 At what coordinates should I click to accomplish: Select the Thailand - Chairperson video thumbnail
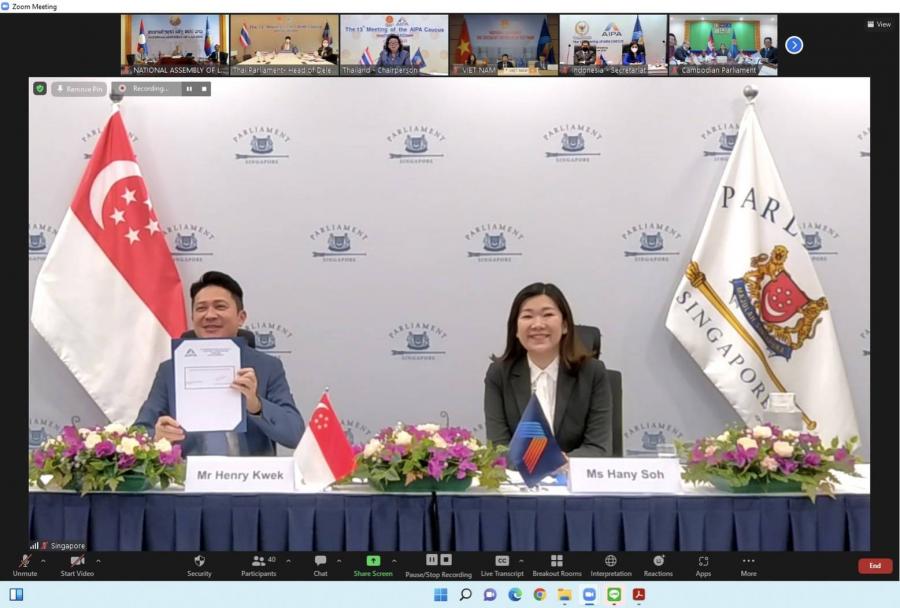tap(394, 45)
